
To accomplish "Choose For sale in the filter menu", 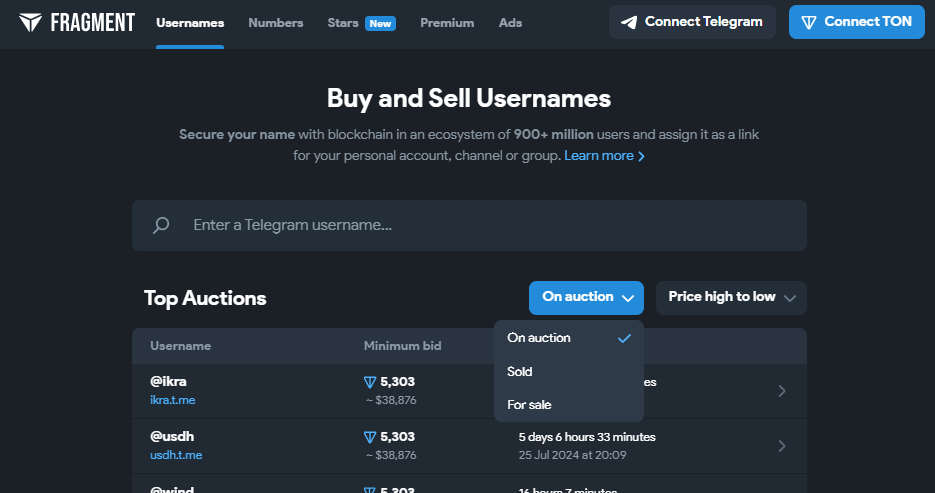I will pos(569,405).
